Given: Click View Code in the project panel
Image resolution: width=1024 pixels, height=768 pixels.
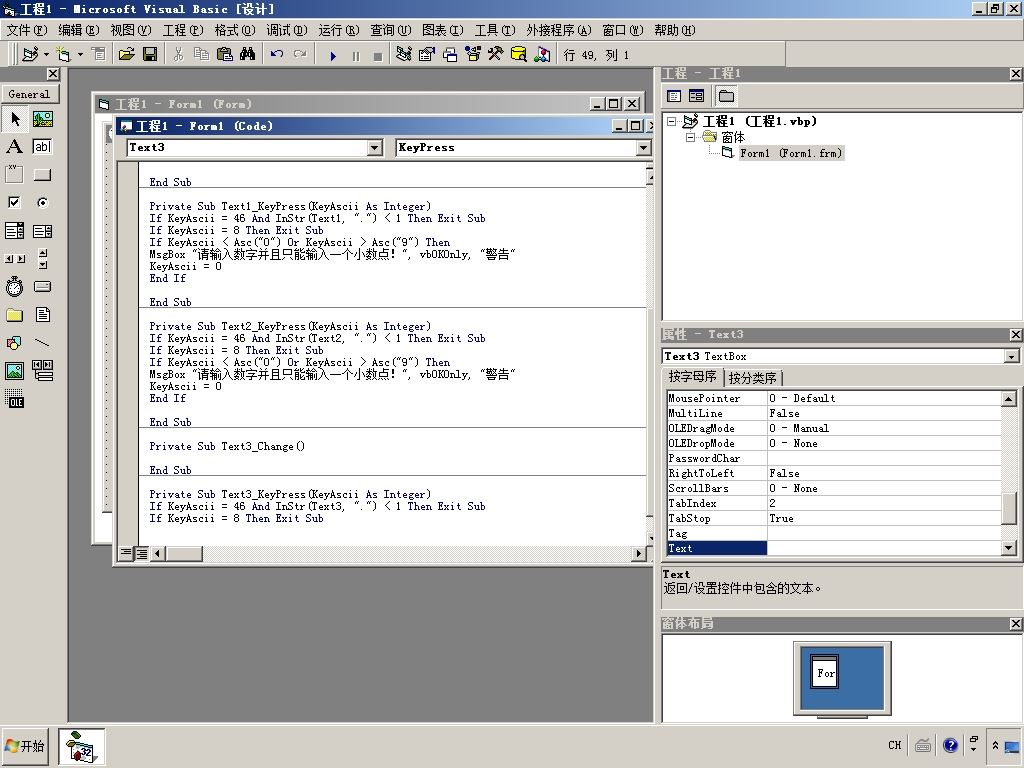Looking at the screenshot, I should click(674, 96).
